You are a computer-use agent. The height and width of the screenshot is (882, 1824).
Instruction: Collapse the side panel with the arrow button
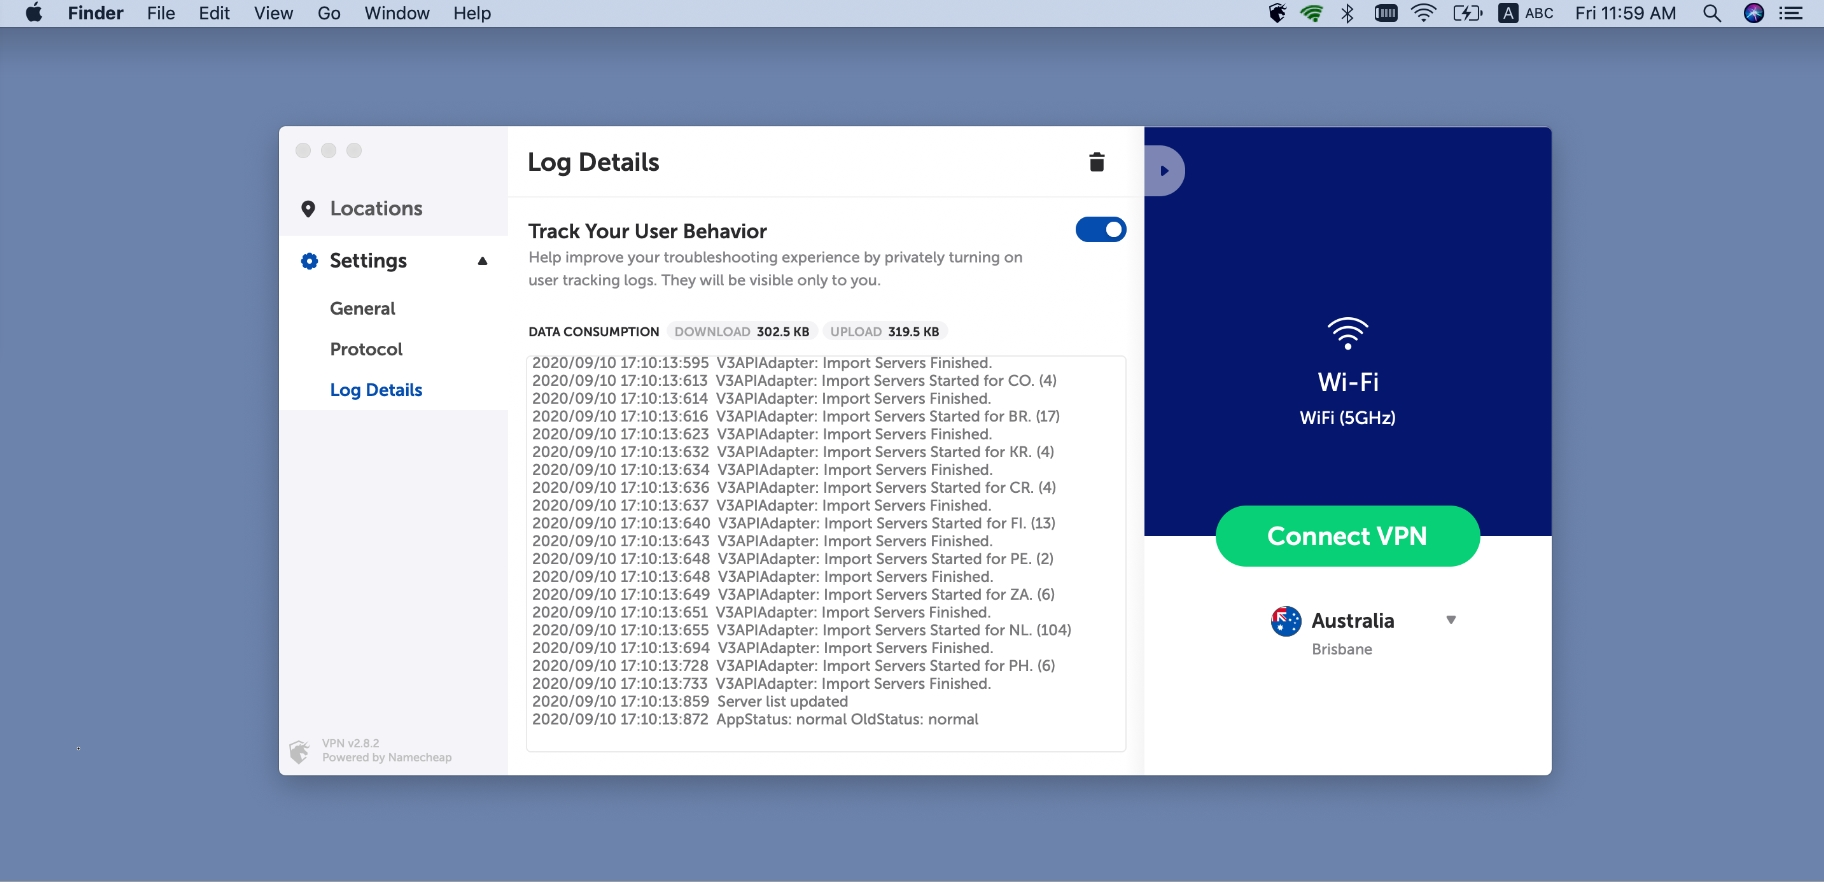click(x=1164, y=171)
